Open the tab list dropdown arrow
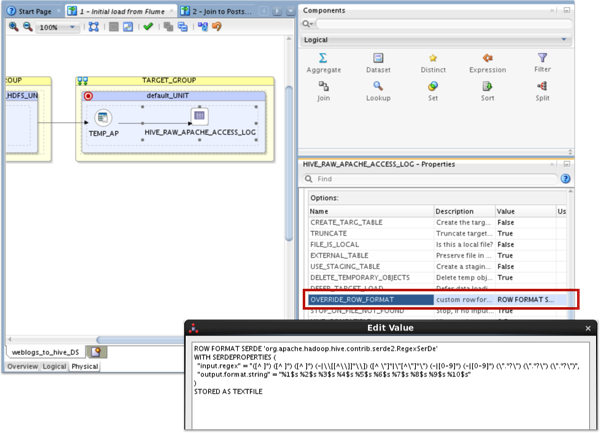This screenshot has width=600, height=433. pyautogui.click(x=291, y=11)
